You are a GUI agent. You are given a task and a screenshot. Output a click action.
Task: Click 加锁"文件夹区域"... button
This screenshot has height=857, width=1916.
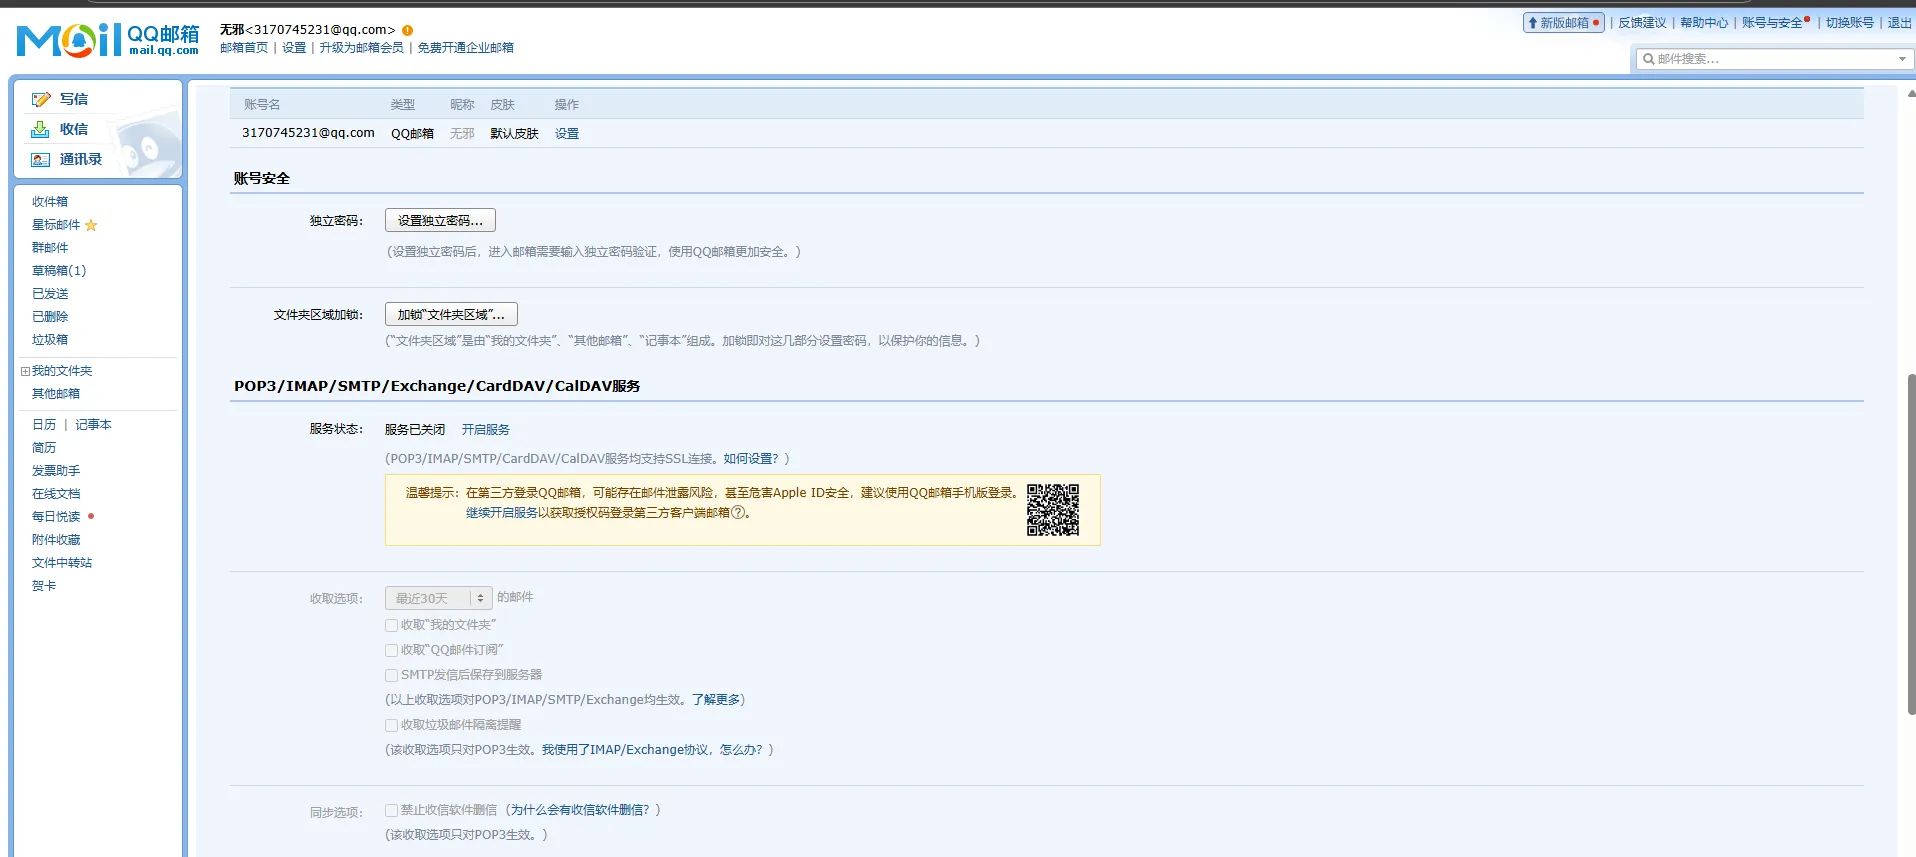[451, 314]
